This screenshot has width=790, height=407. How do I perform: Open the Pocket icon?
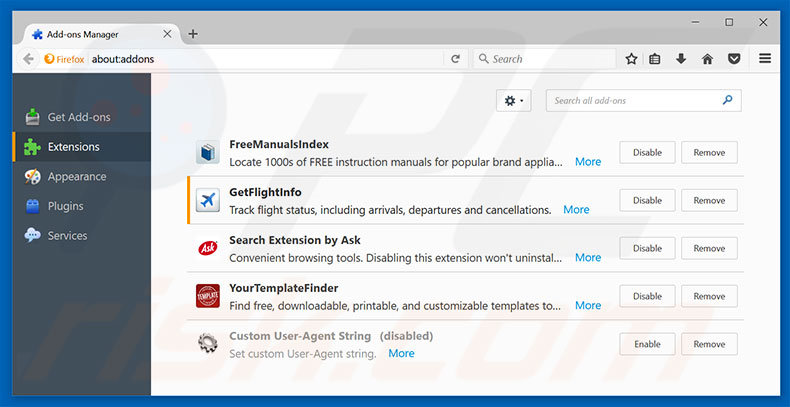[x=735, y=59]
